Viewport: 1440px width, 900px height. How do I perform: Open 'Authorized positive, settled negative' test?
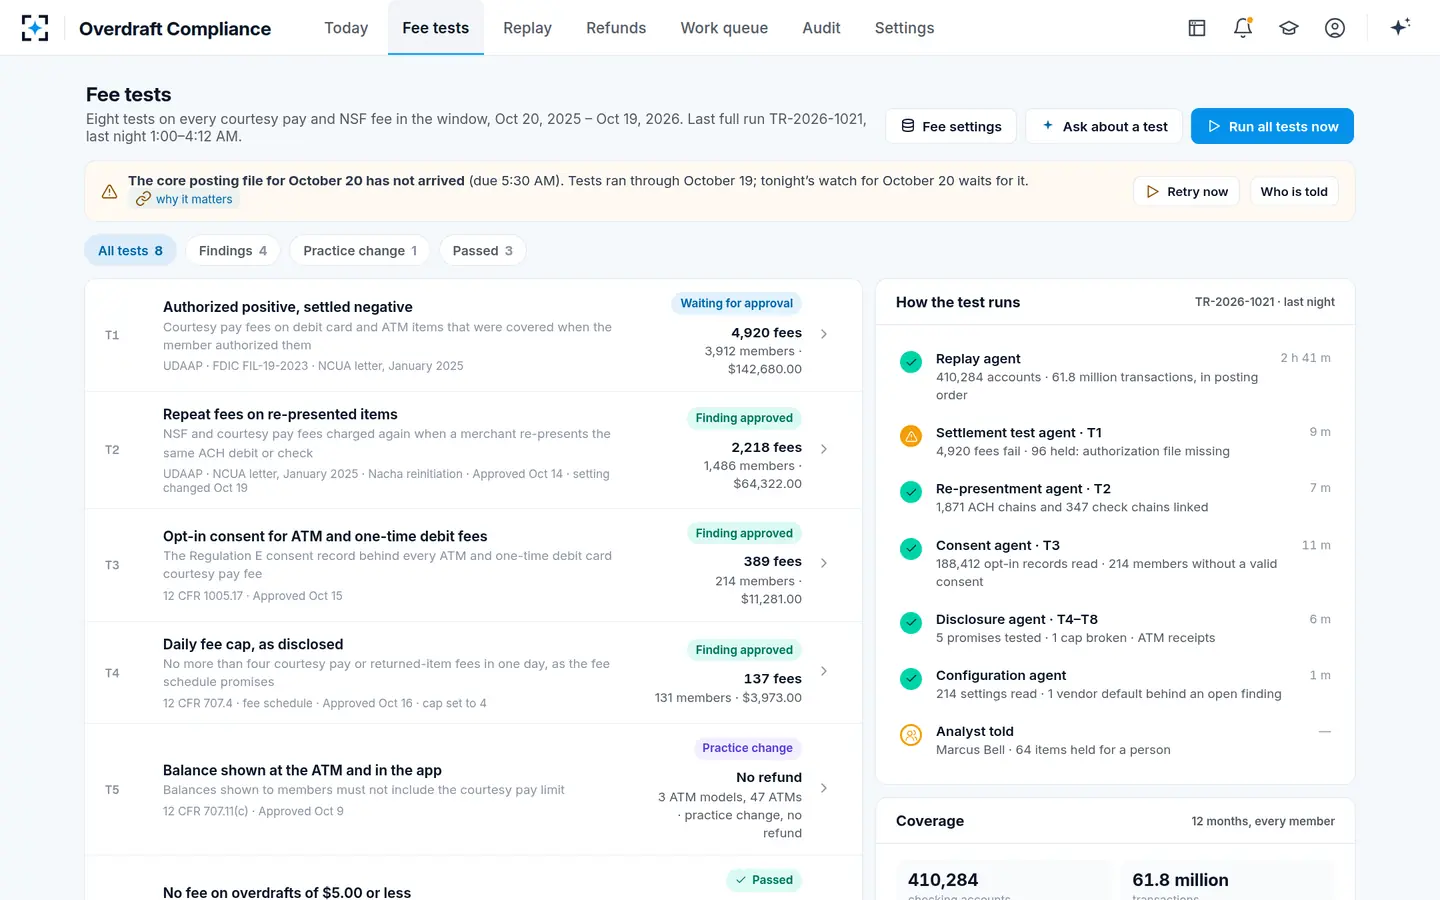288,307
